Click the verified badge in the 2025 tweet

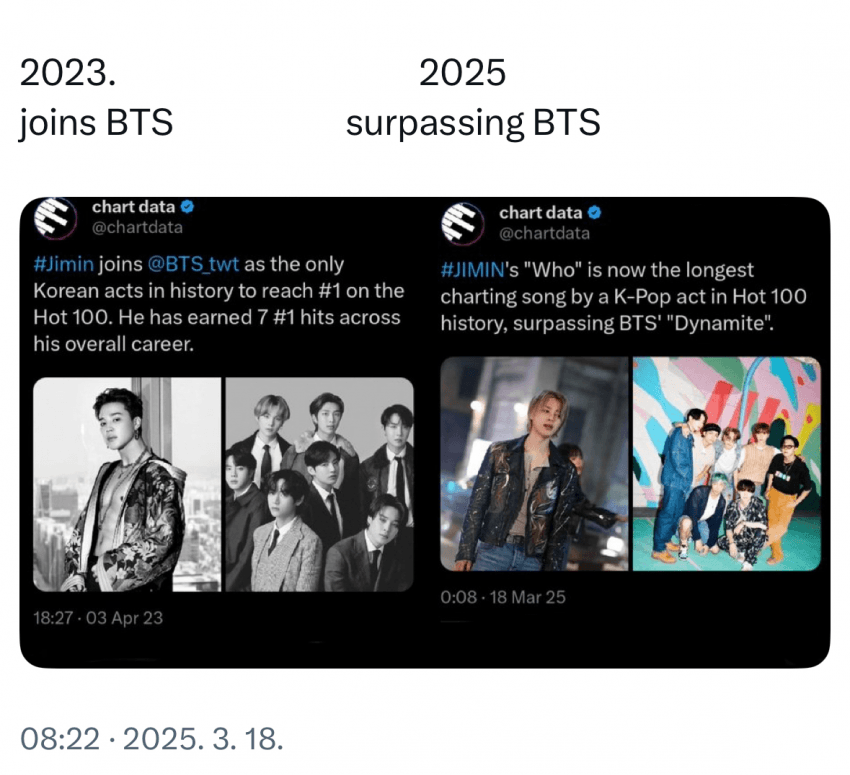tap(595, 213)
